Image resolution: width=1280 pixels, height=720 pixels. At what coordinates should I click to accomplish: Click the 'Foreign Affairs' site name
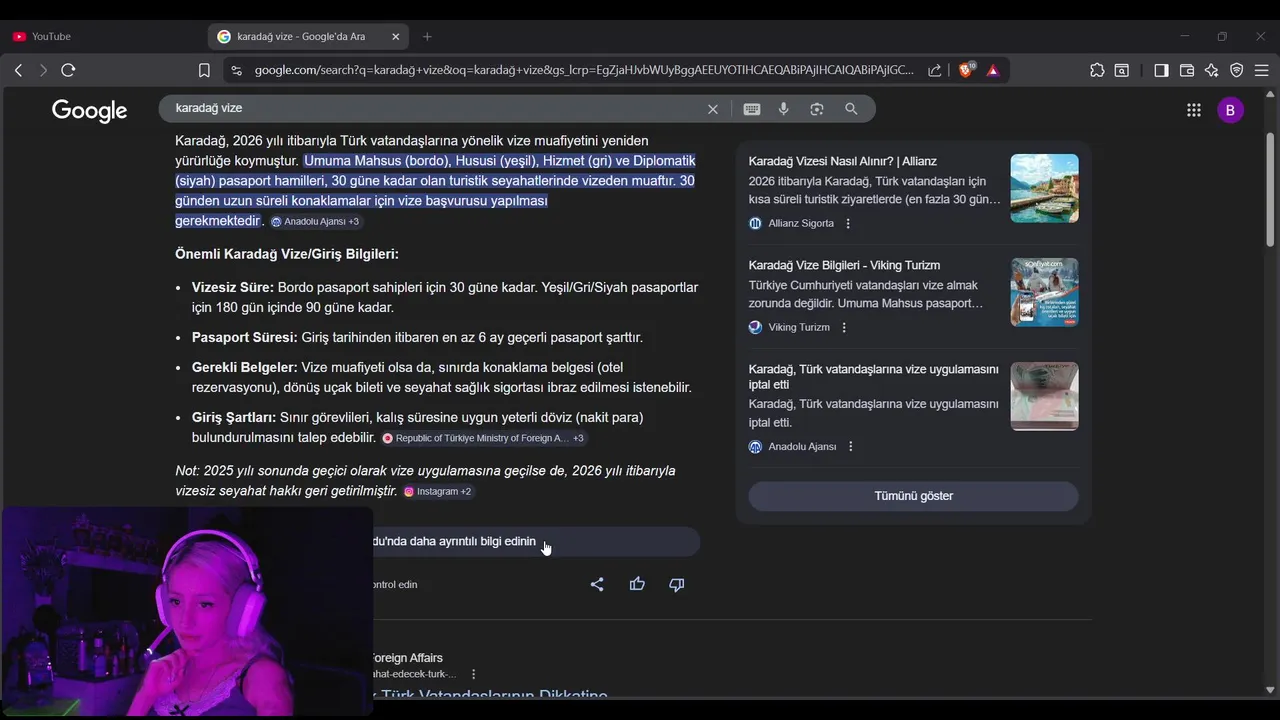tap(406, 658)
